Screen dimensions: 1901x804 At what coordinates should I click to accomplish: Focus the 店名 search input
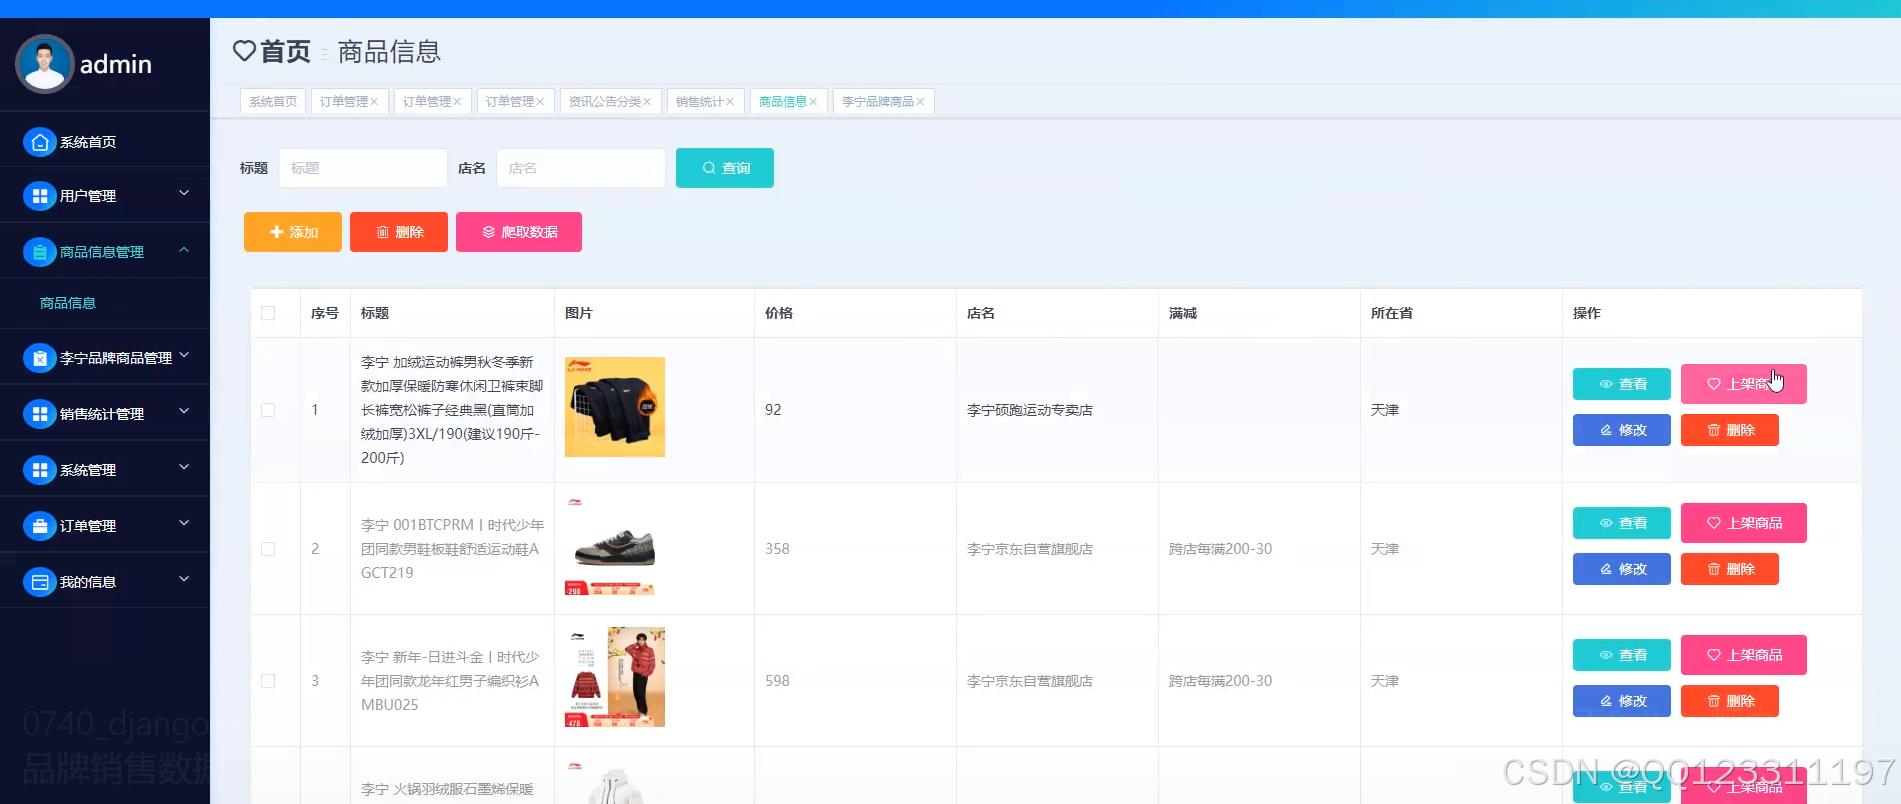[581, 168]
